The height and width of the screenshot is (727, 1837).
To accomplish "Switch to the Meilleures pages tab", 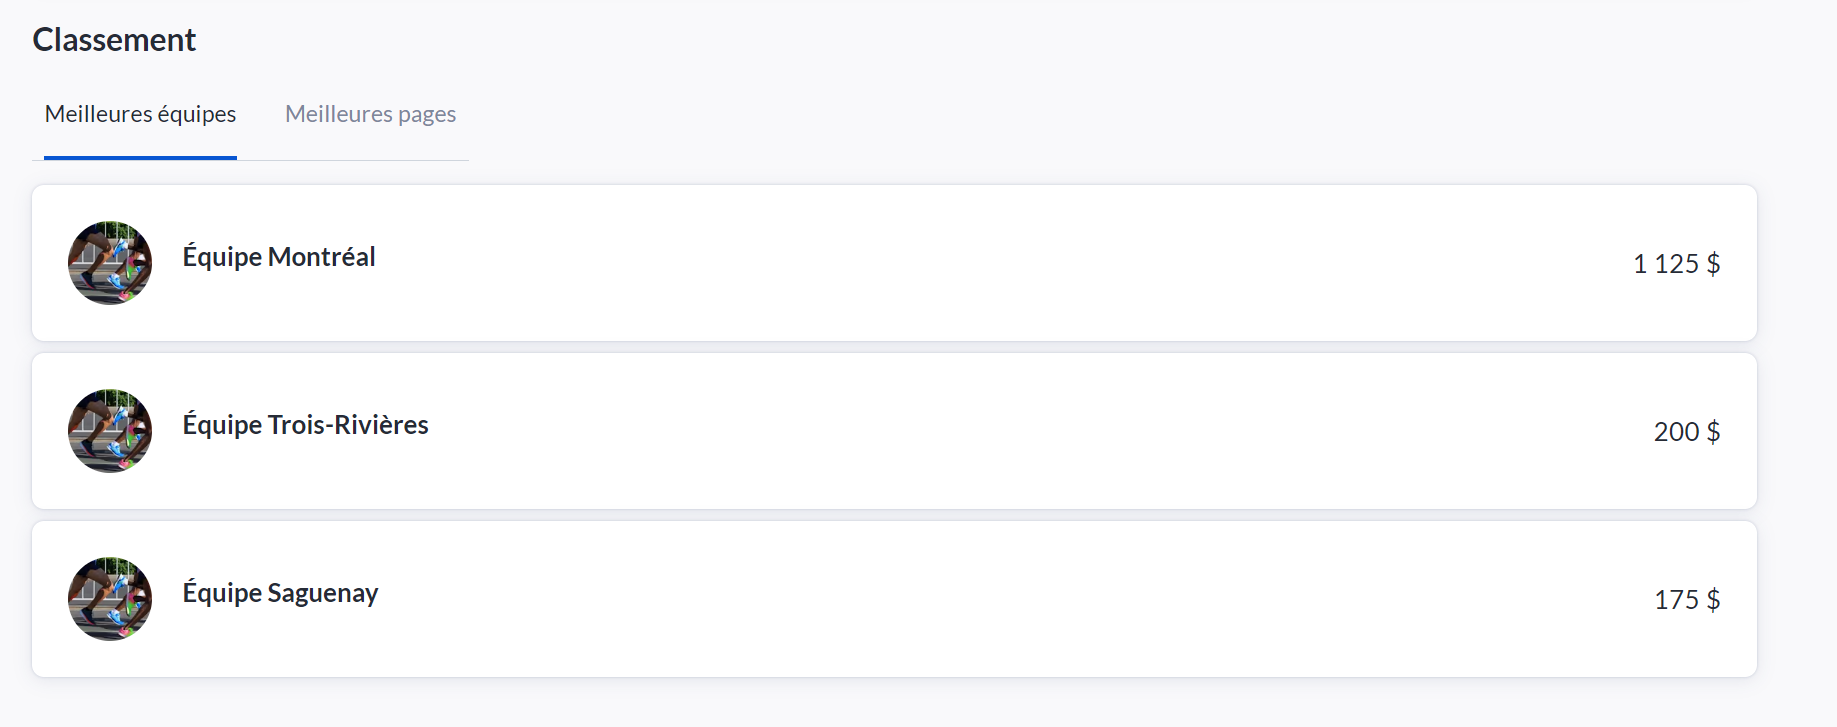I will [370, 114].
